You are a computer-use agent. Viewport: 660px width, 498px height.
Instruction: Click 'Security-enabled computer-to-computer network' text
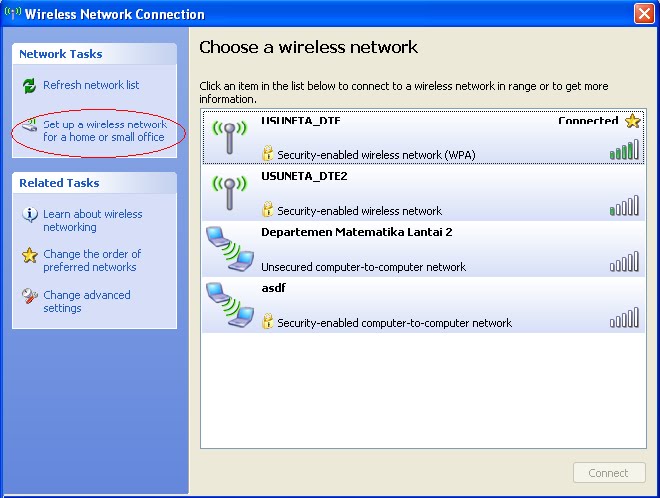click(394, 323)
